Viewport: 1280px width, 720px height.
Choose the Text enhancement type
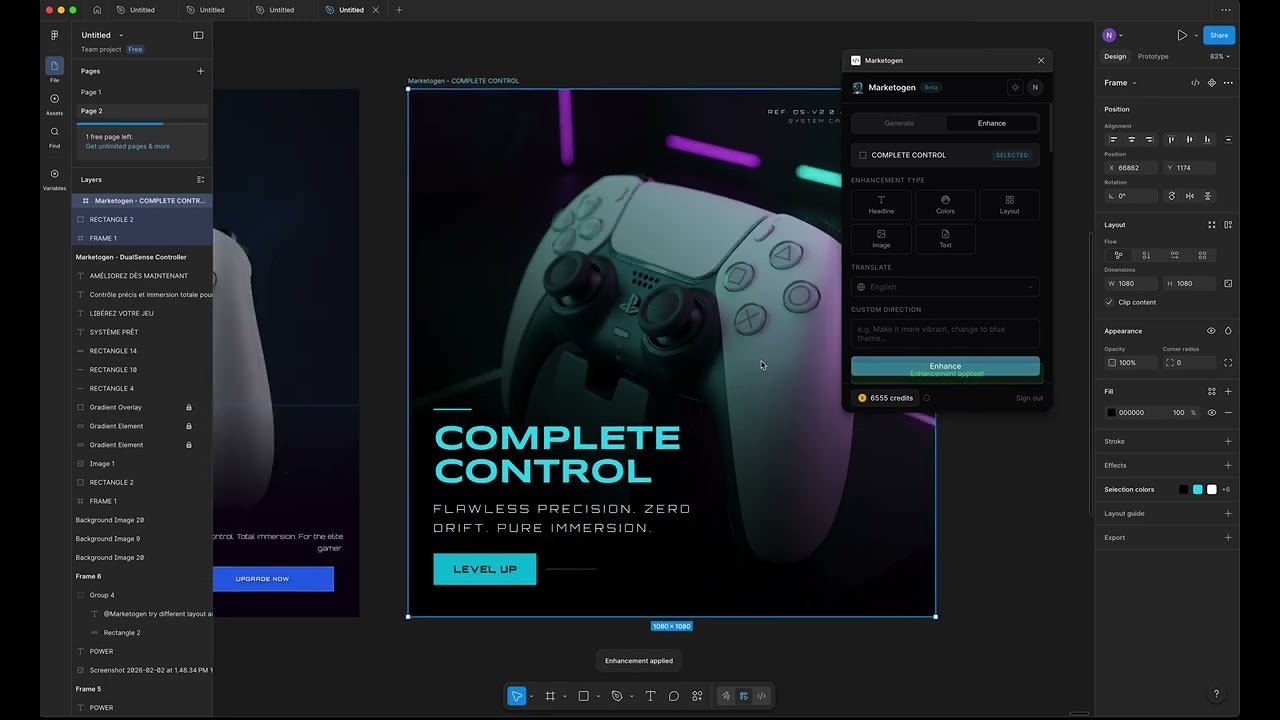pos(945,239)
